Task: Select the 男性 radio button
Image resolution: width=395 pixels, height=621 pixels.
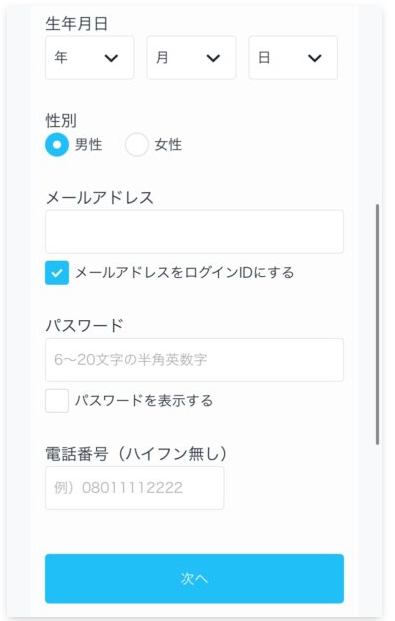Action: [57, 145]
